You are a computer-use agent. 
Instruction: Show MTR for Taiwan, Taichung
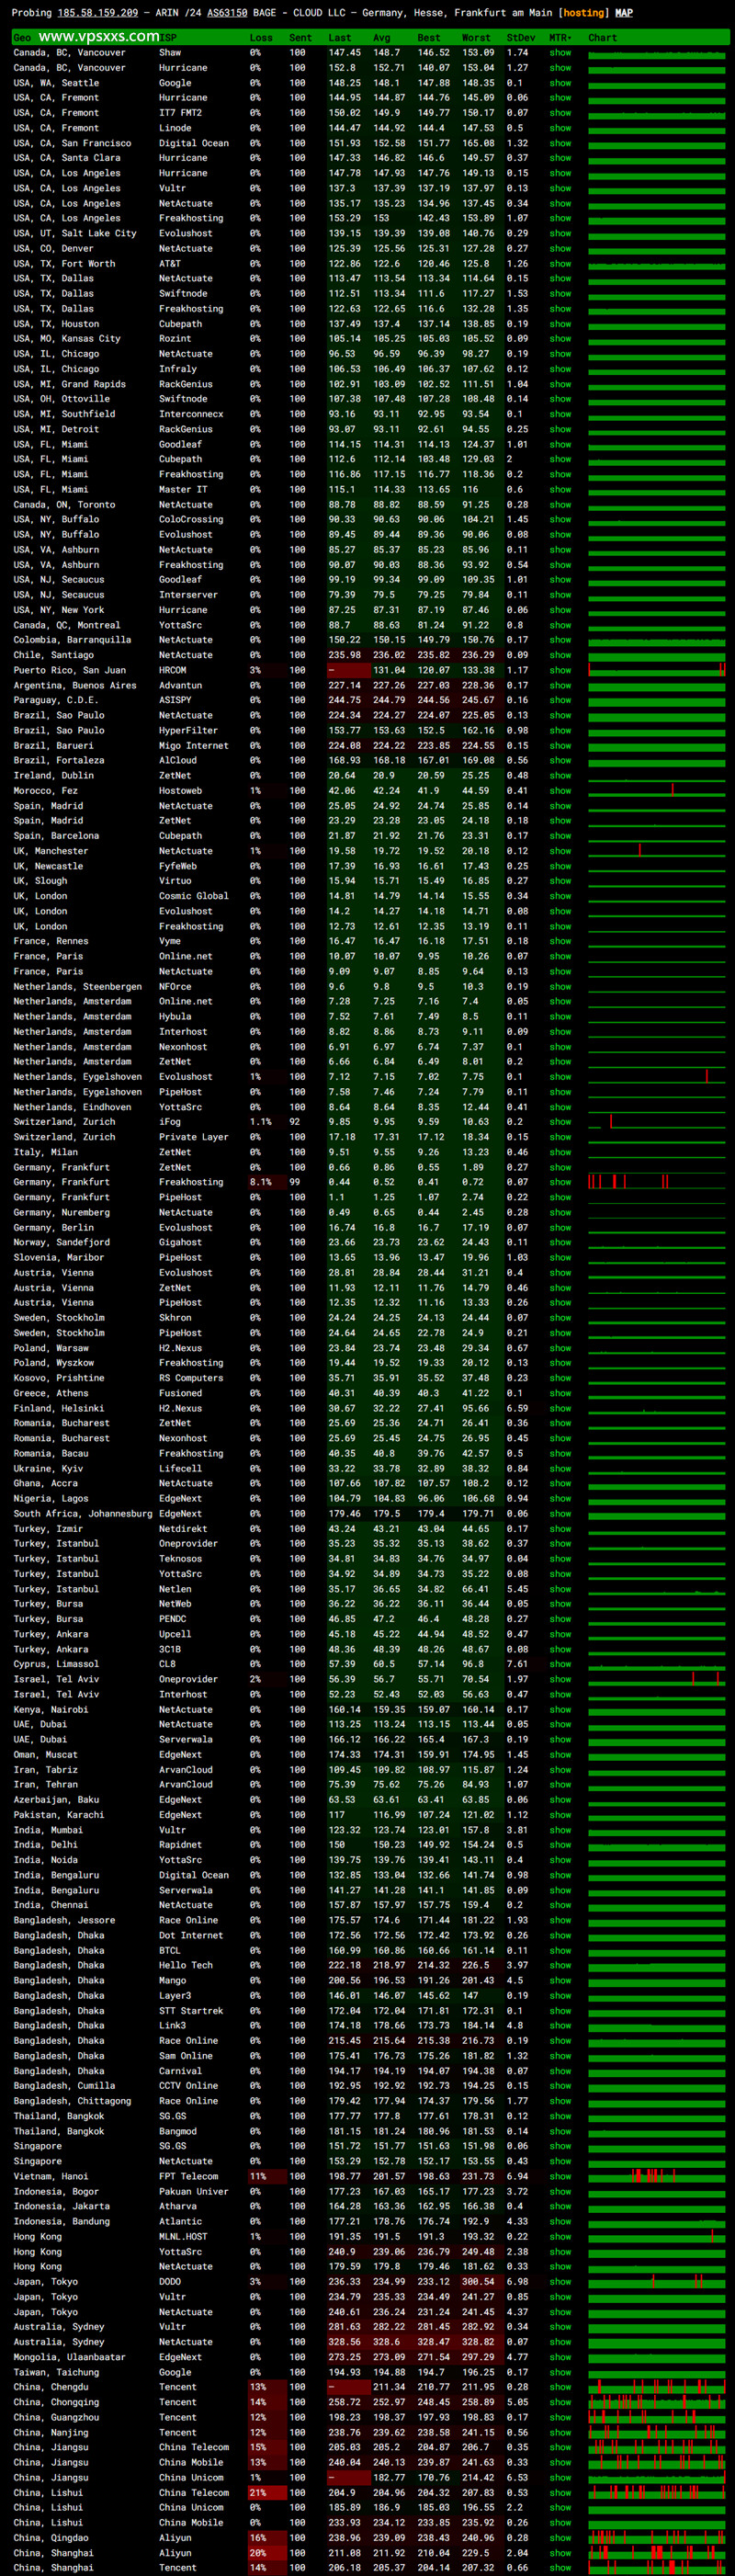pyautogui.click(x=560, y=2372)
